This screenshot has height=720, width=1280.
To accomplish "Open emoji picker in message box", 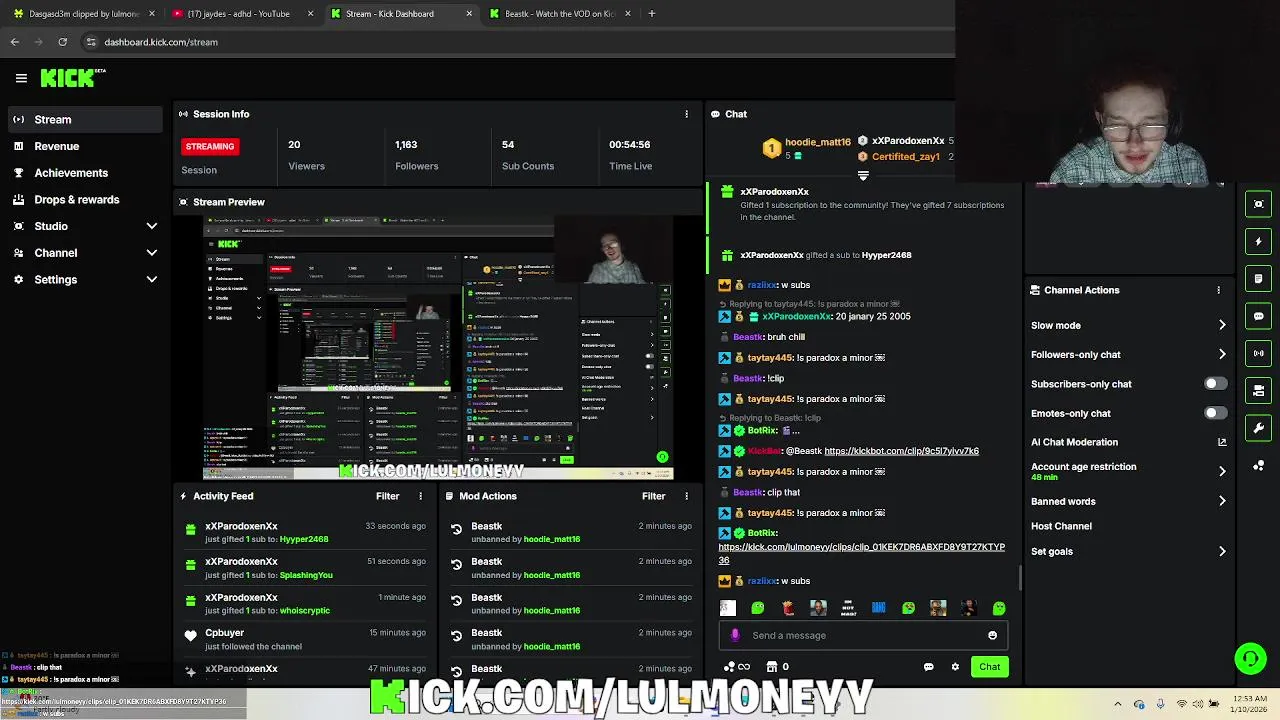I will [x=992, y=635].
